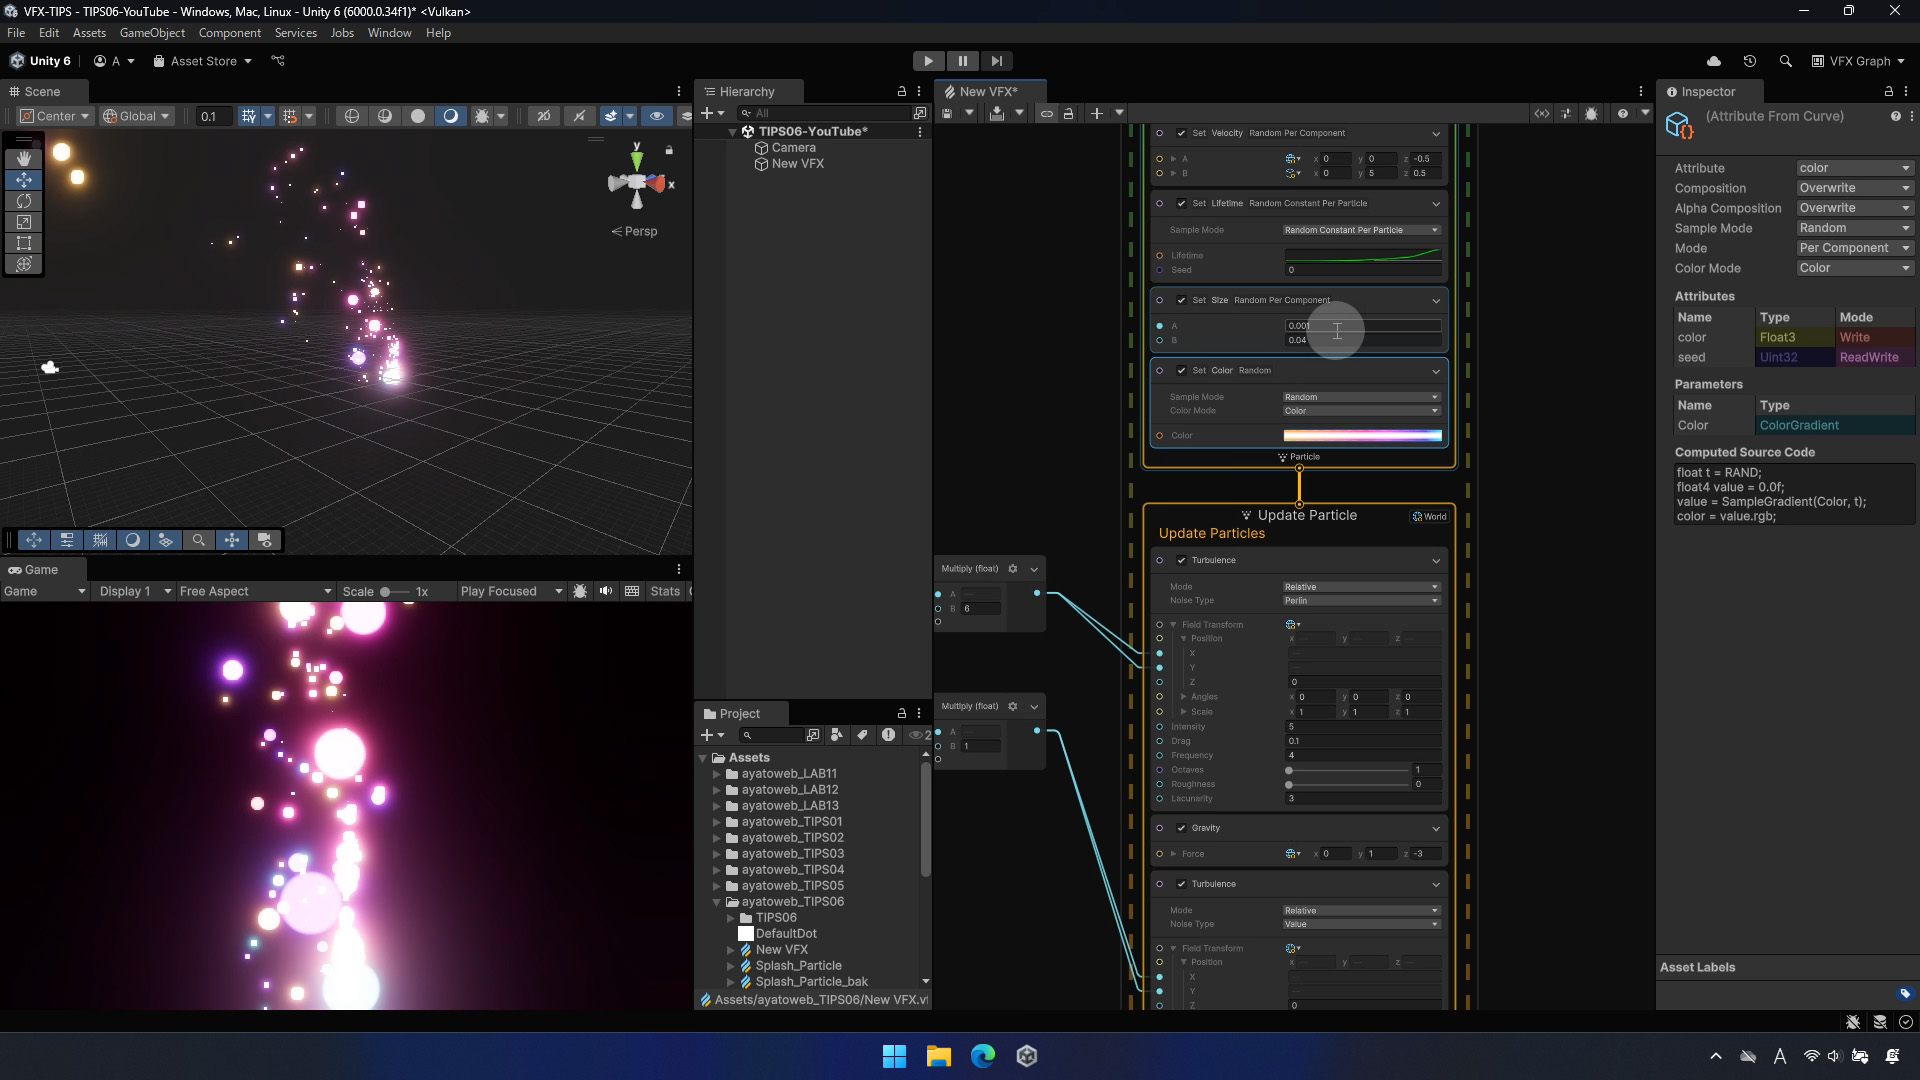Toggle the first Turbulence block checkbox
The image size is (1920, 1080).
(1181, 561)
